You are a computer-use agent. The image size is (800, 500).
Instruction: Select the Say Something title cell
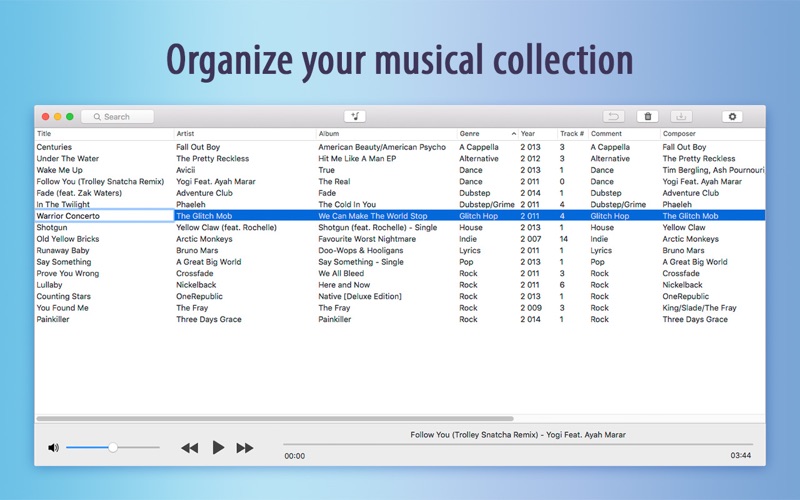click(x=64, y=262)
